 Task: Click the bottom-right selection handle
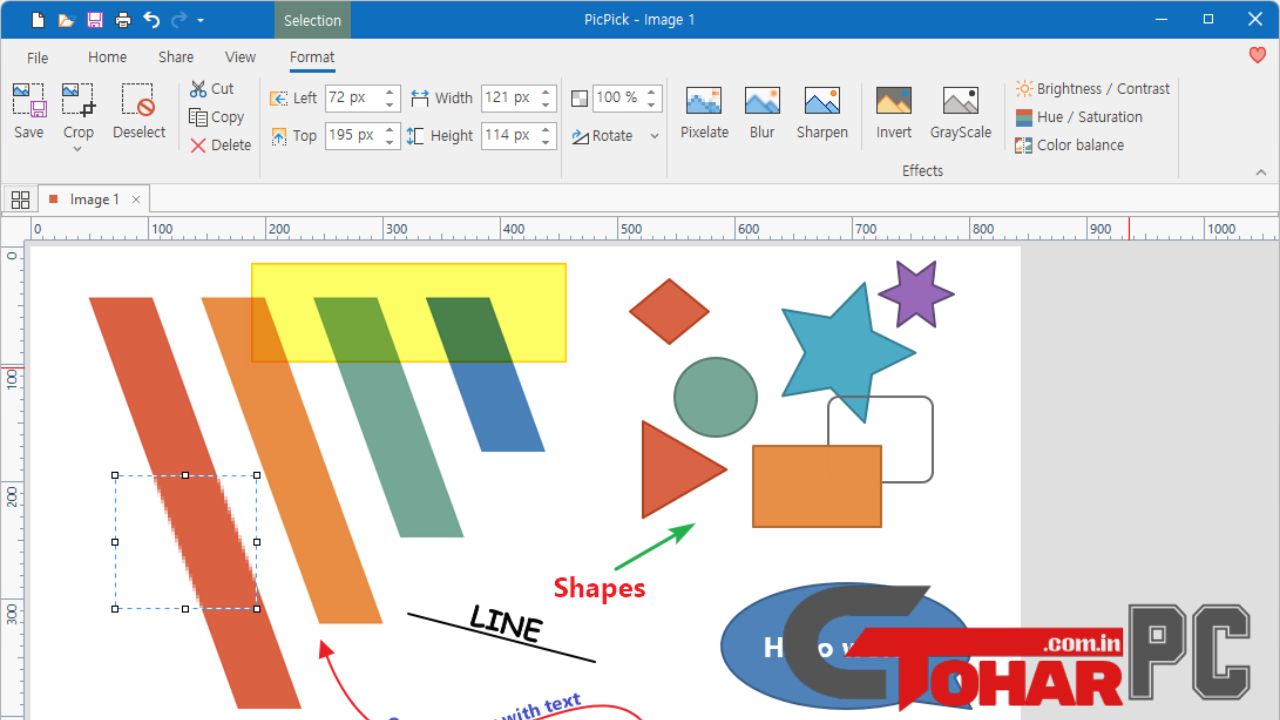coord(257,608)
